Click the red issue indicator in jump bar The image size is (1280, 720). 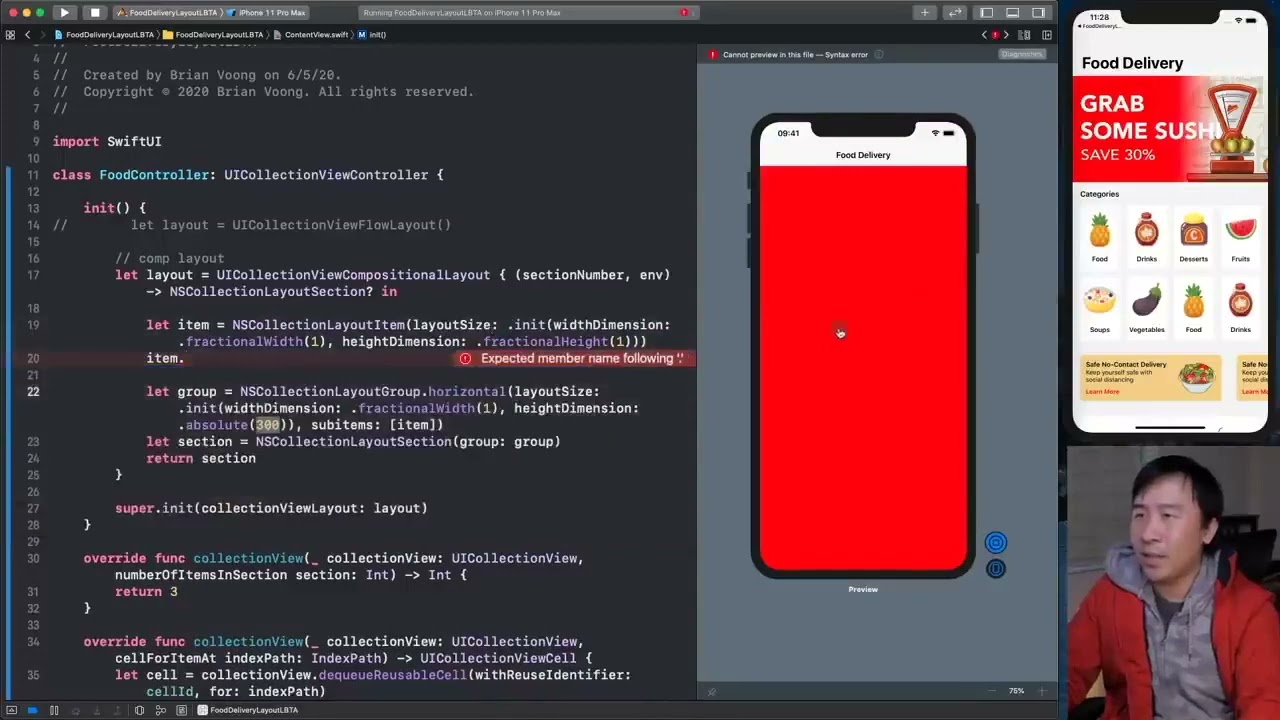(995, 35)
